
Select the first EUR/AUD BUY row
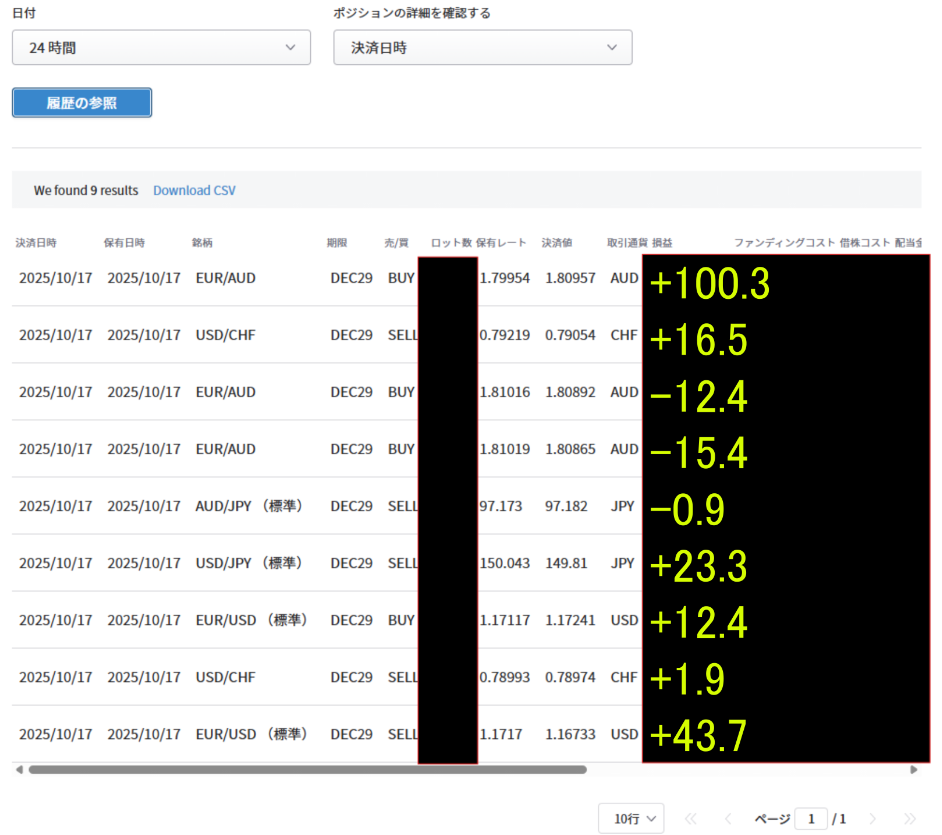click(225, 278)
